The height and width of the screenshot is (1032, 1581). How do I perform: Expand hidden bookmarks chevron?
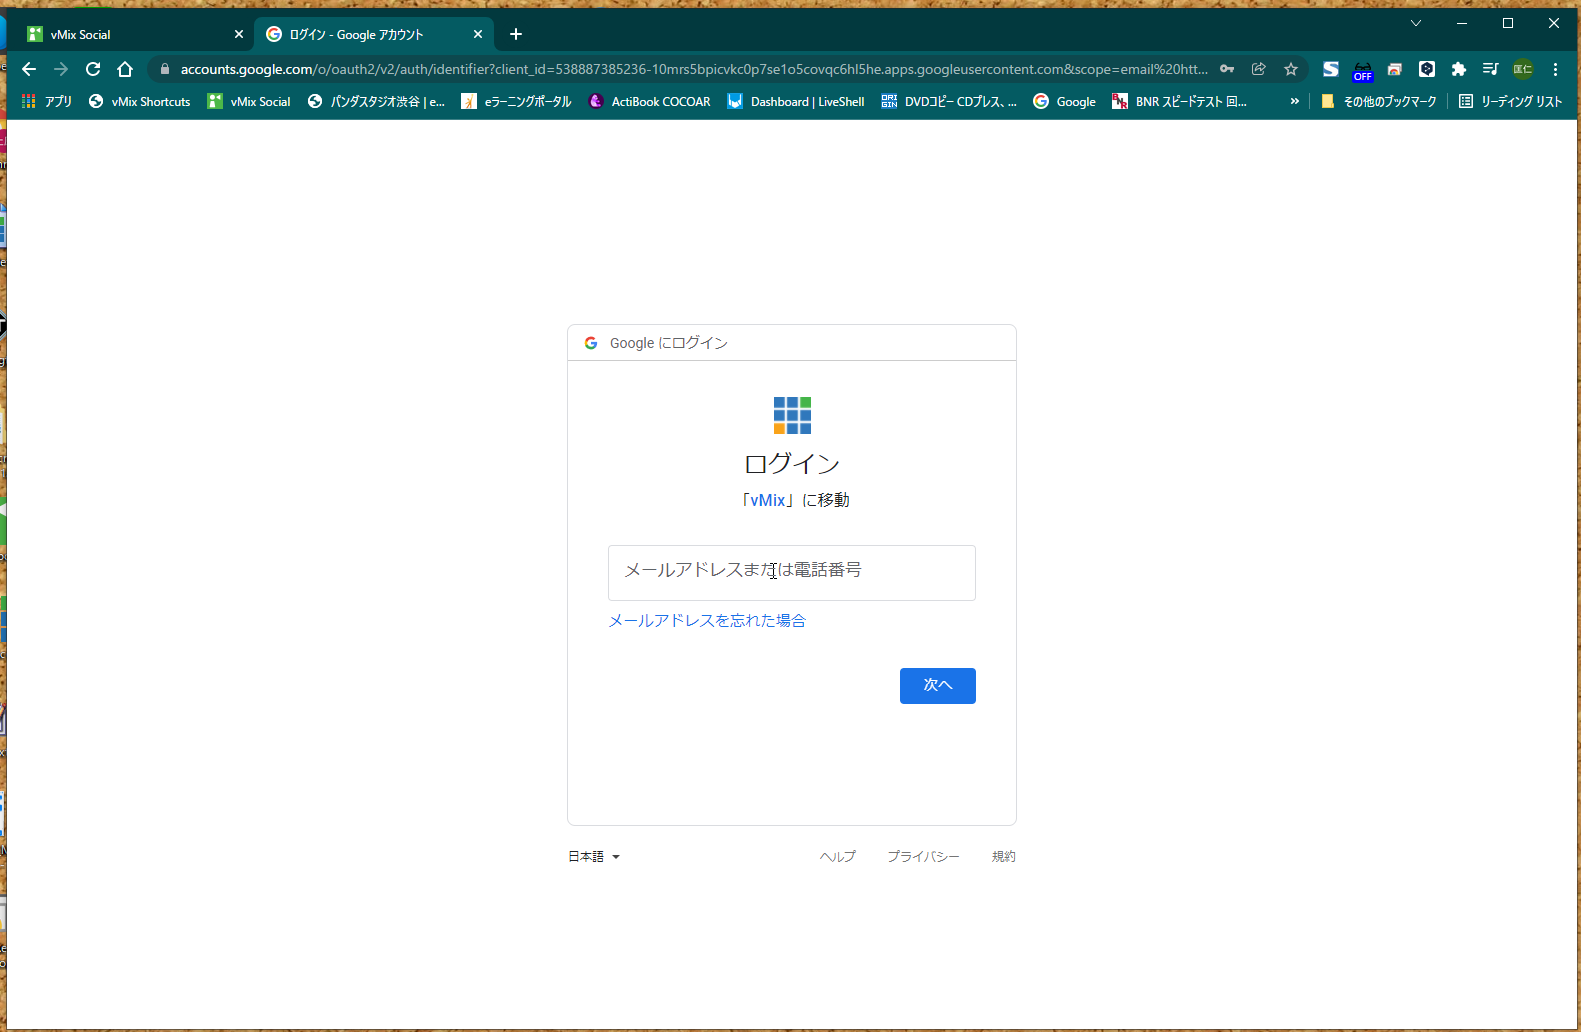(1295, 101)
